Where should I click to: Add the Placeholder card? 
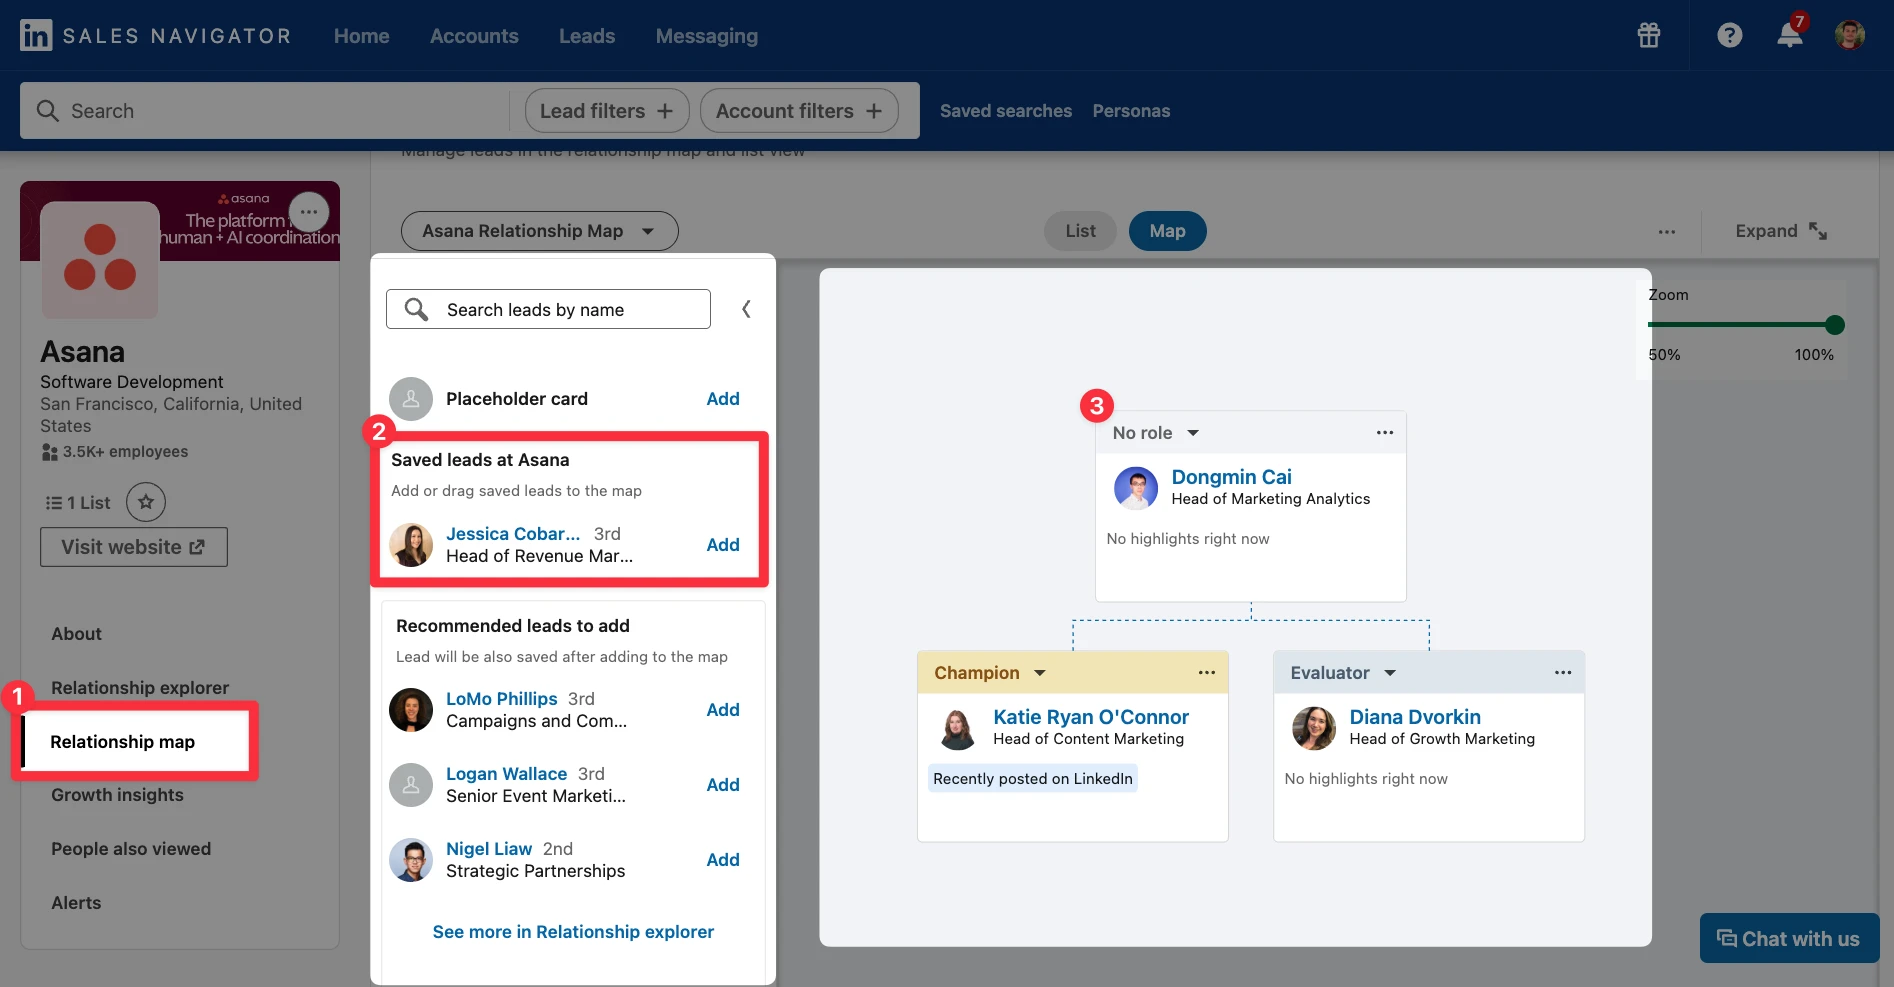[x=723, y=399]
